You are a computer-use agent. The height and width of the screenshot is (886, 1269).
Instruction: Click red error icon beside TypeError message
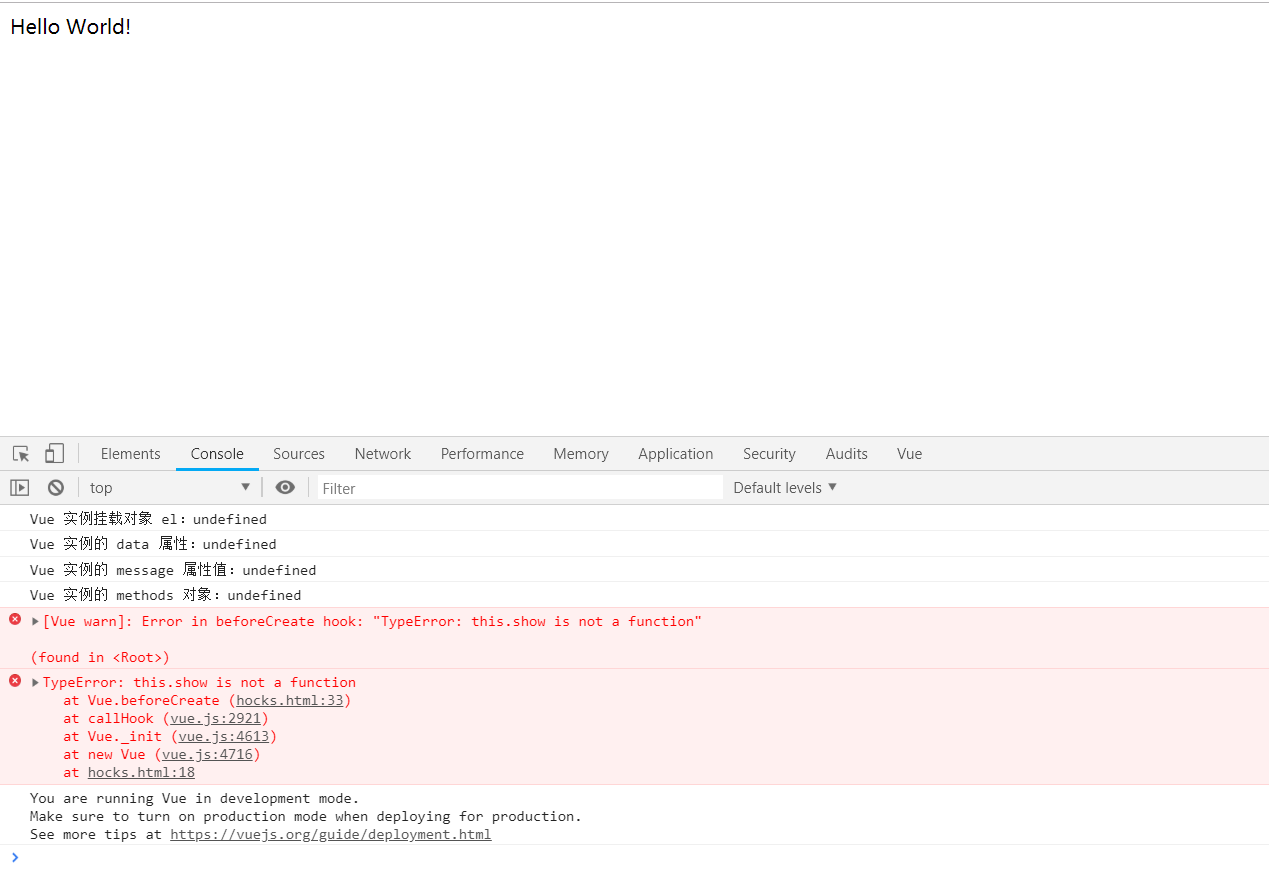[x=15, y=681]
